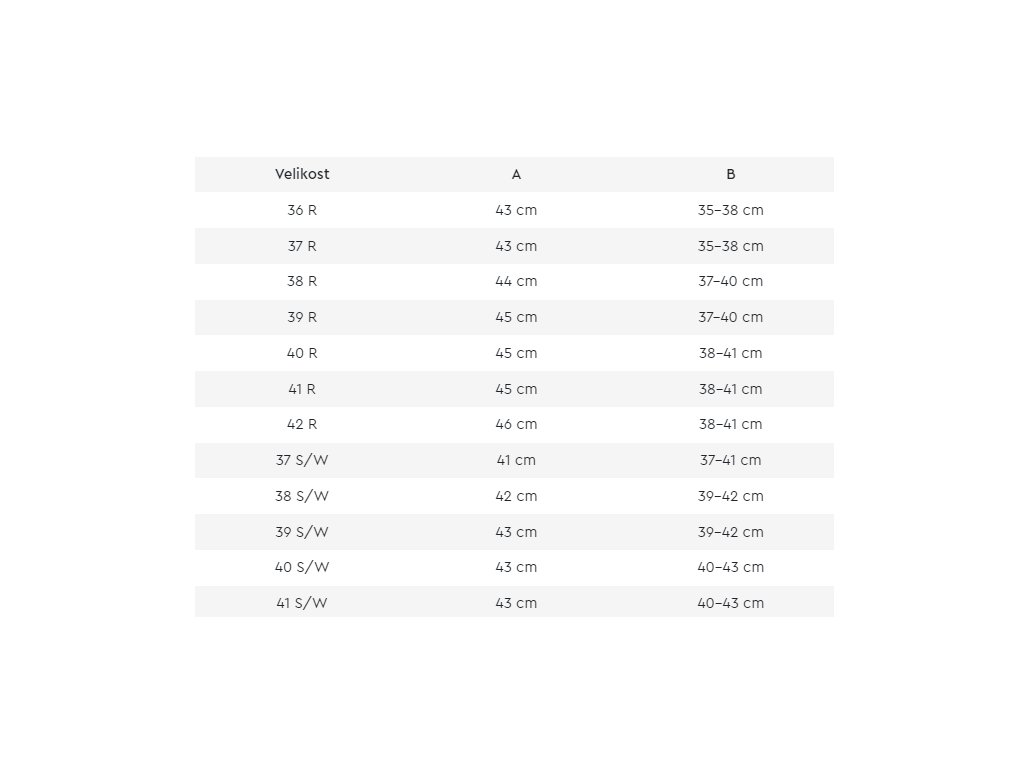Image resolution: width=1024 pixels, height=768 pixels.
Task: Click the 38 S/W size label
Action: click(302, 496)
